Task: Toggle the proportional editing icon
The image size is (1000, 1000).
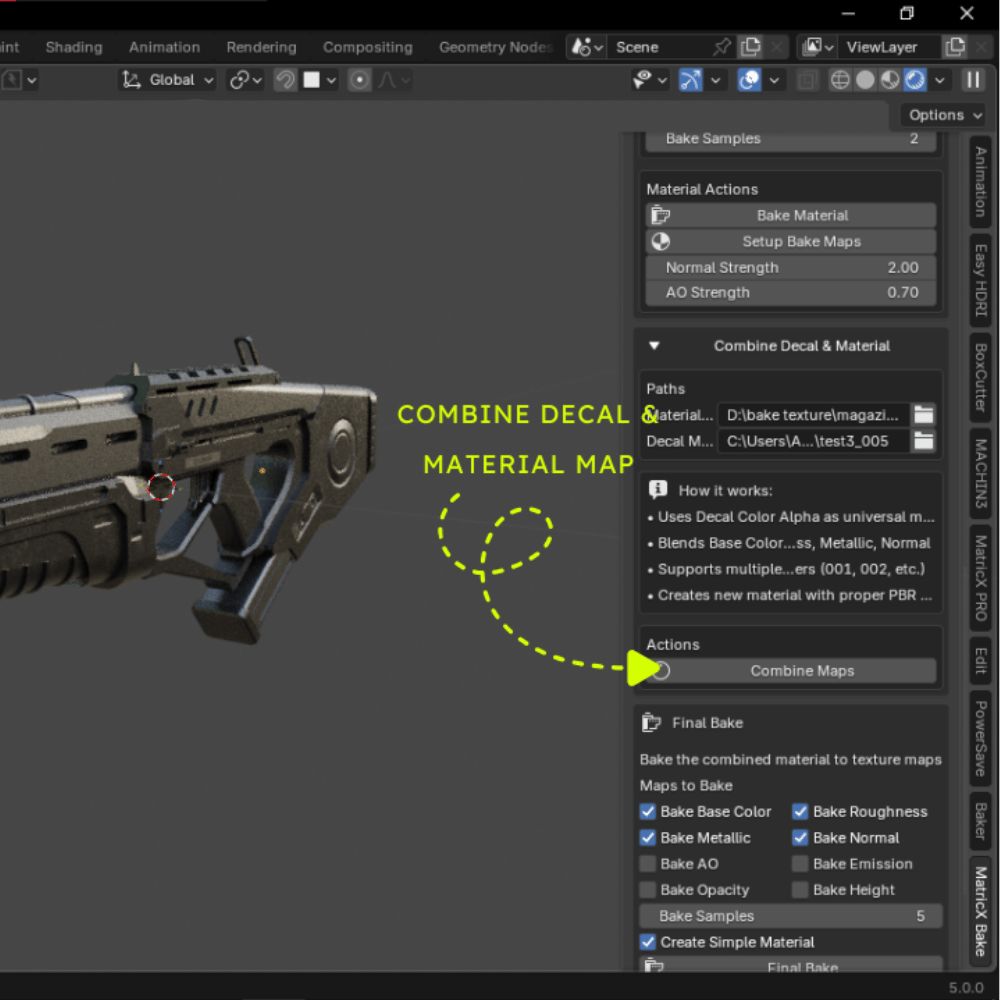Action: click(x=360, y=80)
